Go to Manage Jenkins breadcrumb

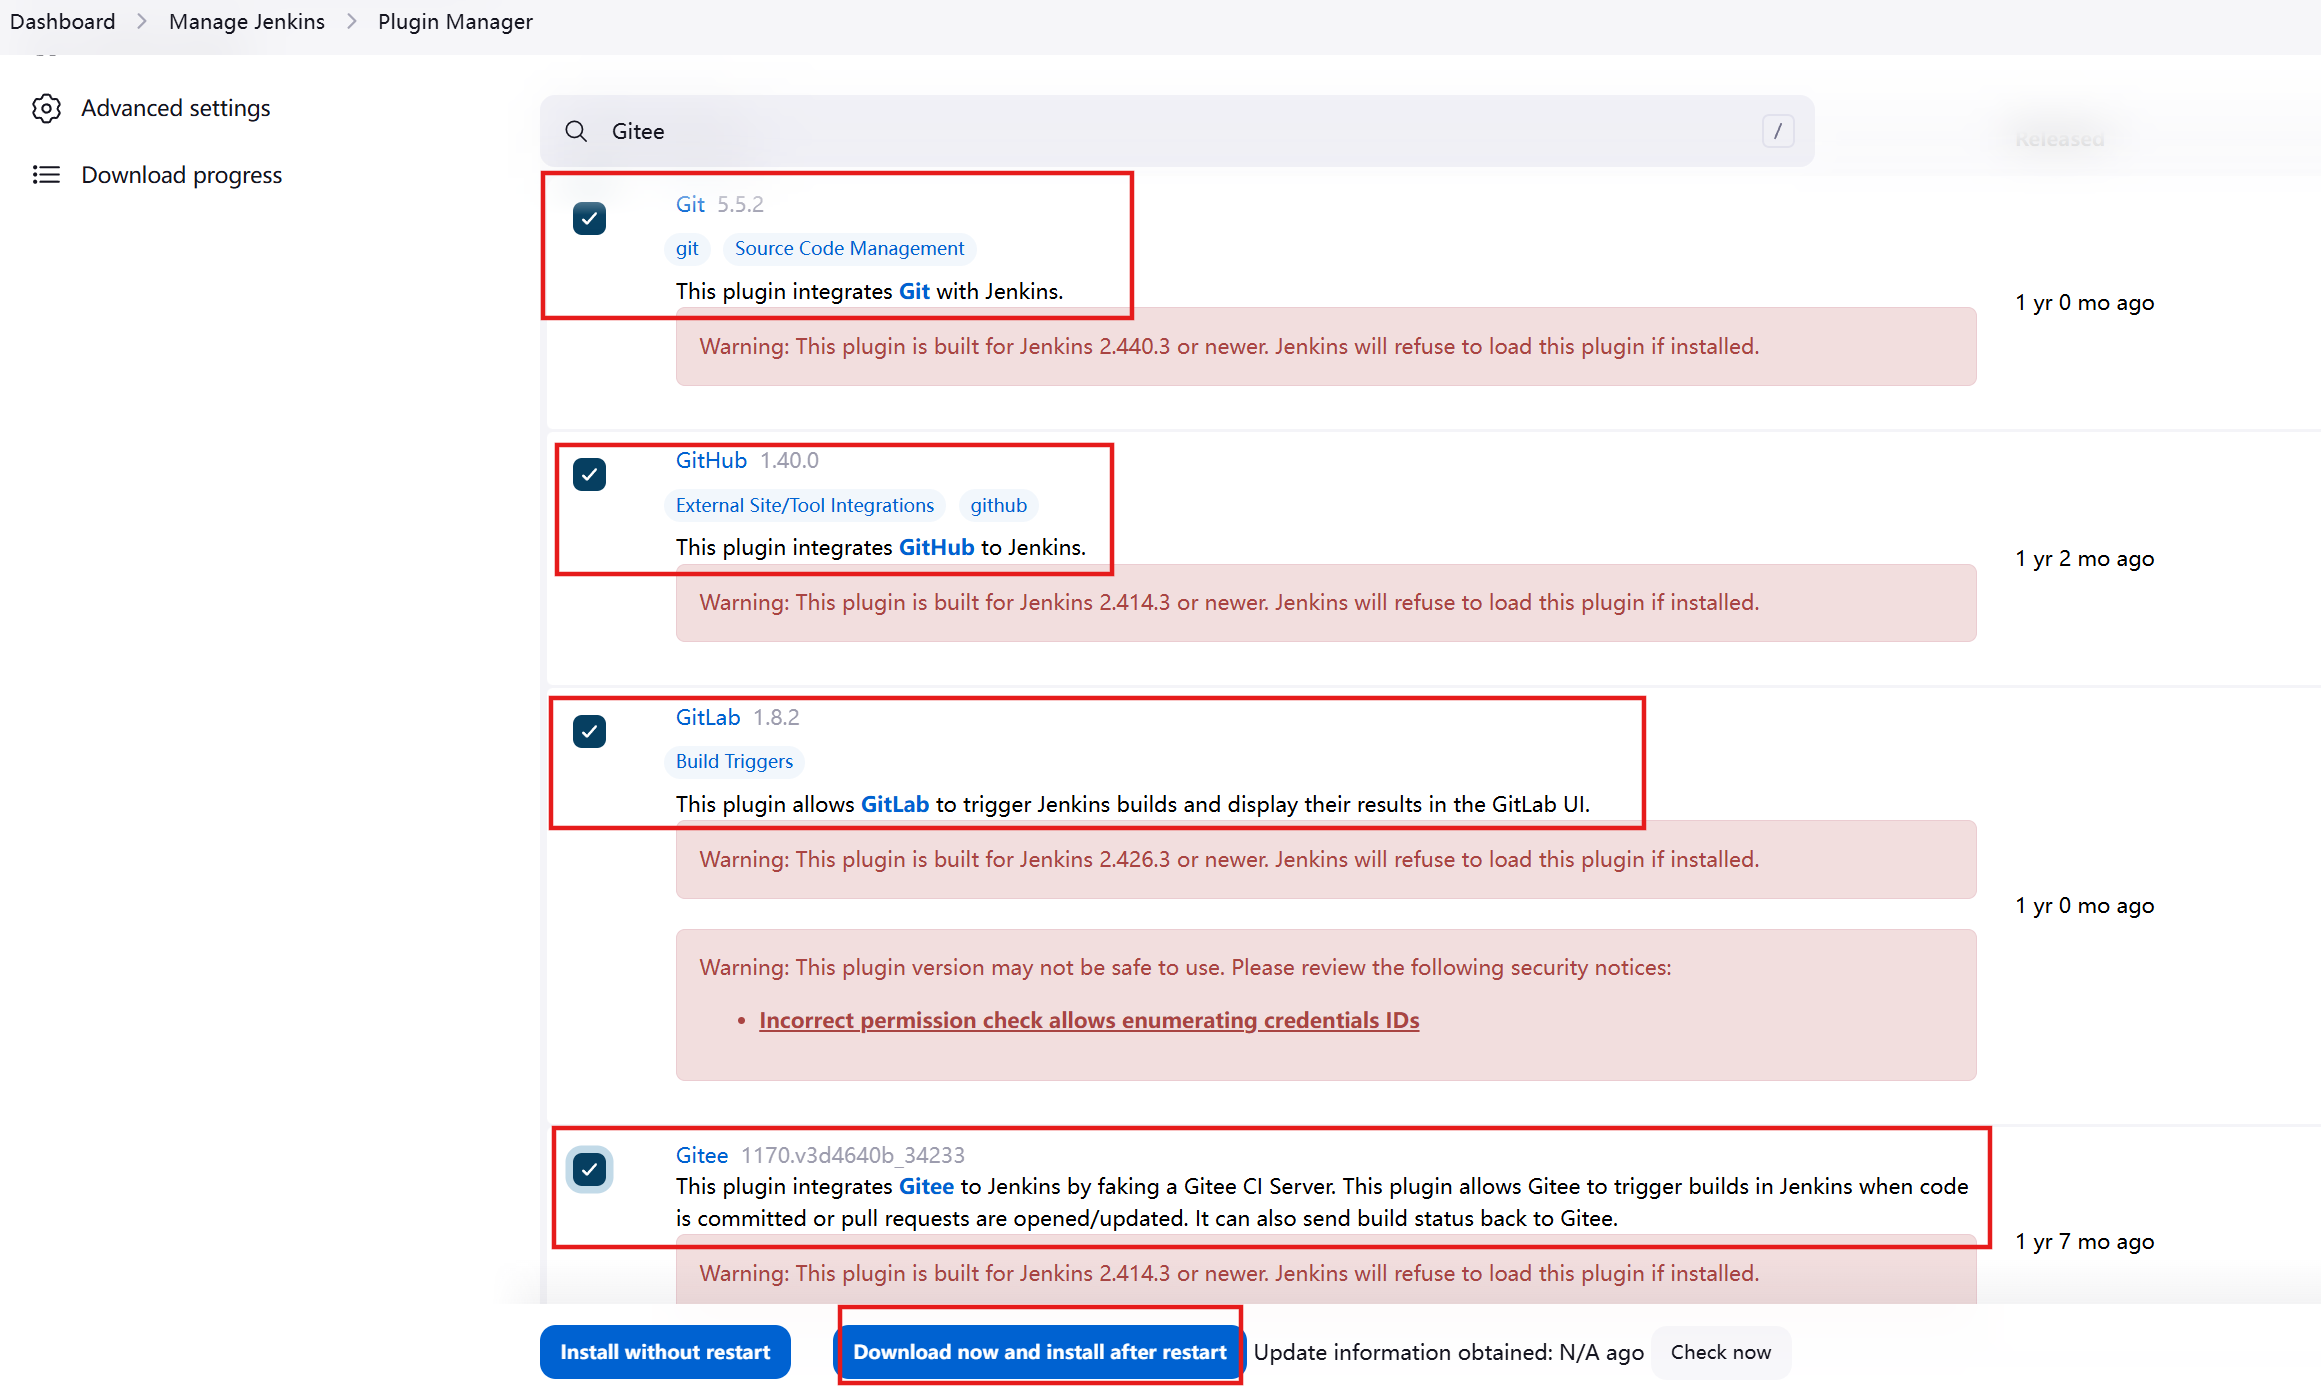pos(246,21)
